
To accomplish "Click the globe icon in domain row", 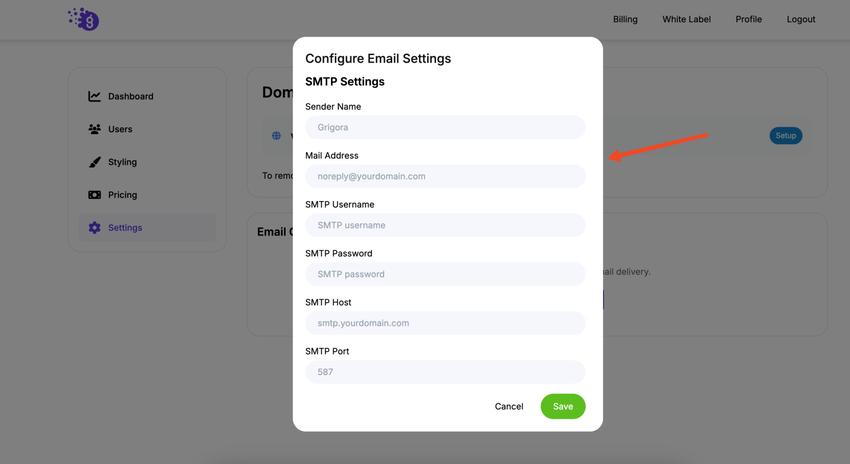I will pos(277,135).
